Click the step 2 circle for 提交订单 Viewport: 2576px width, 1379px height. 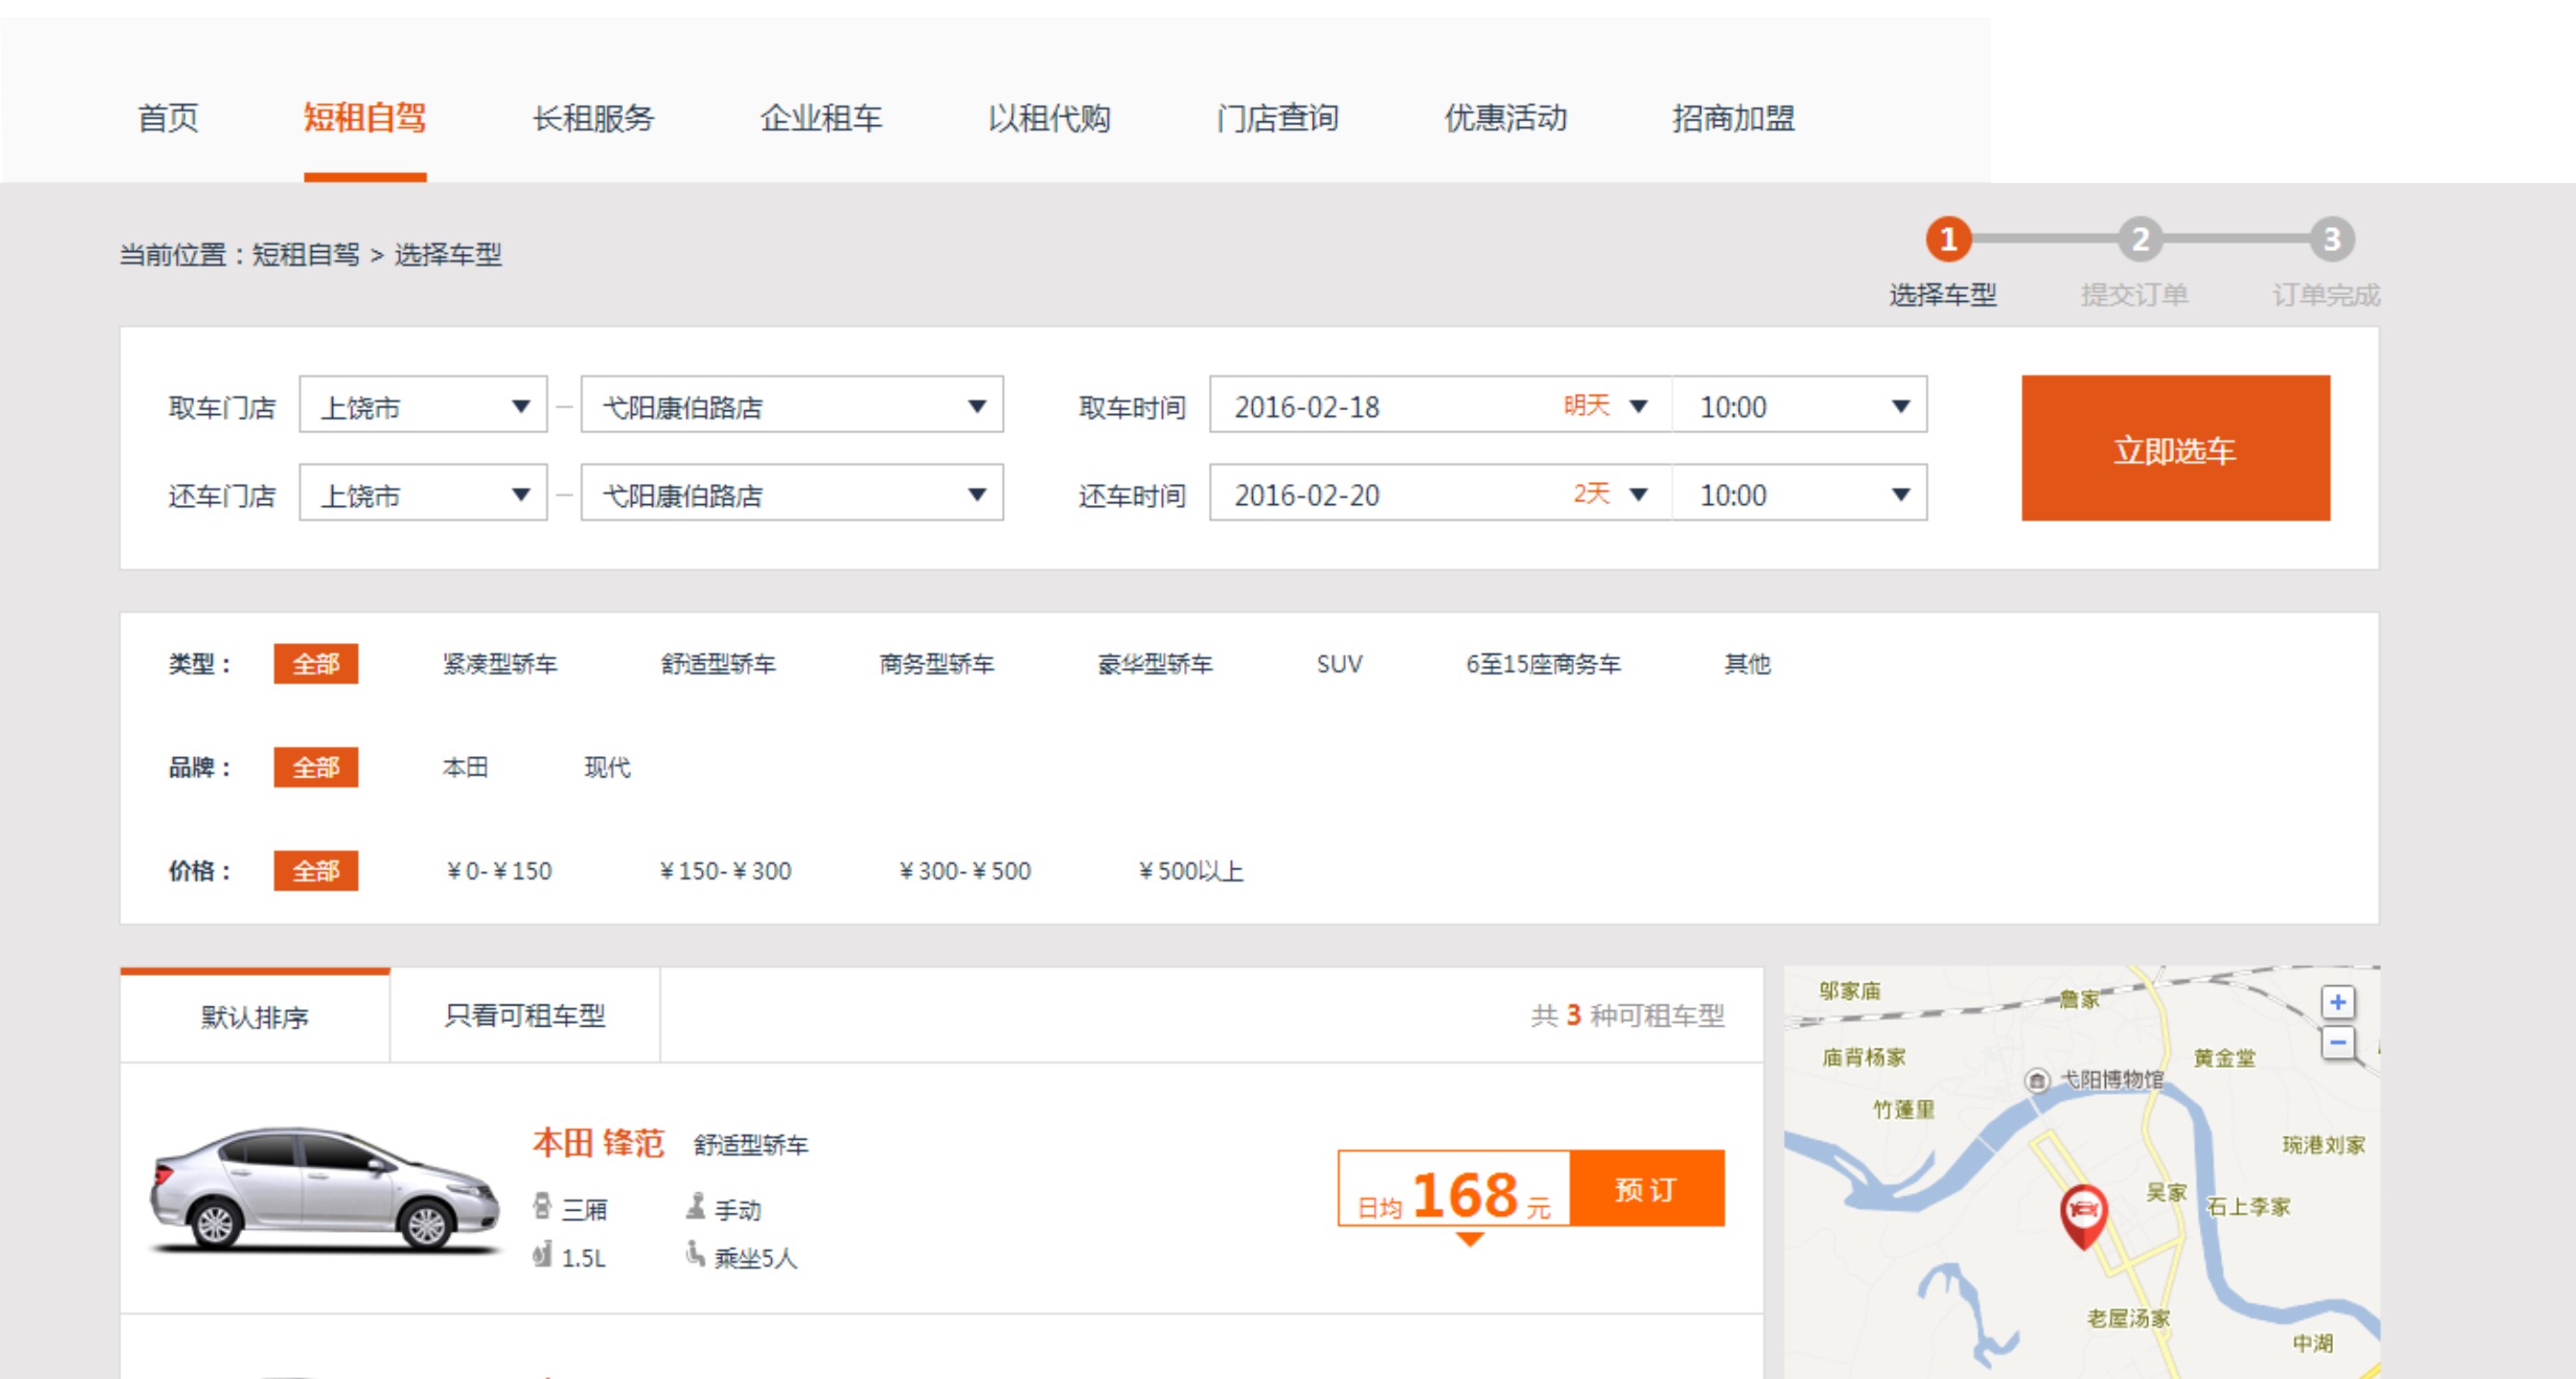tap(2140, 239)
